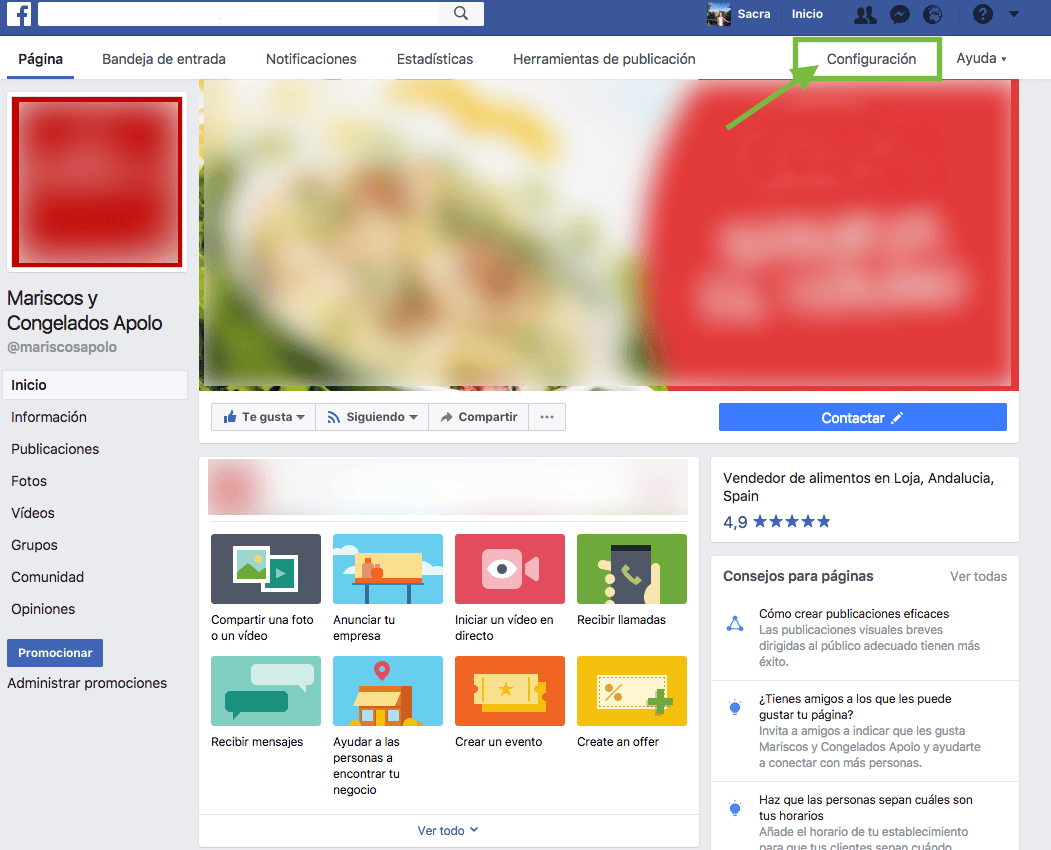
Task: Open 'Herramientas de publicación'
Action: tap(603, 59)
